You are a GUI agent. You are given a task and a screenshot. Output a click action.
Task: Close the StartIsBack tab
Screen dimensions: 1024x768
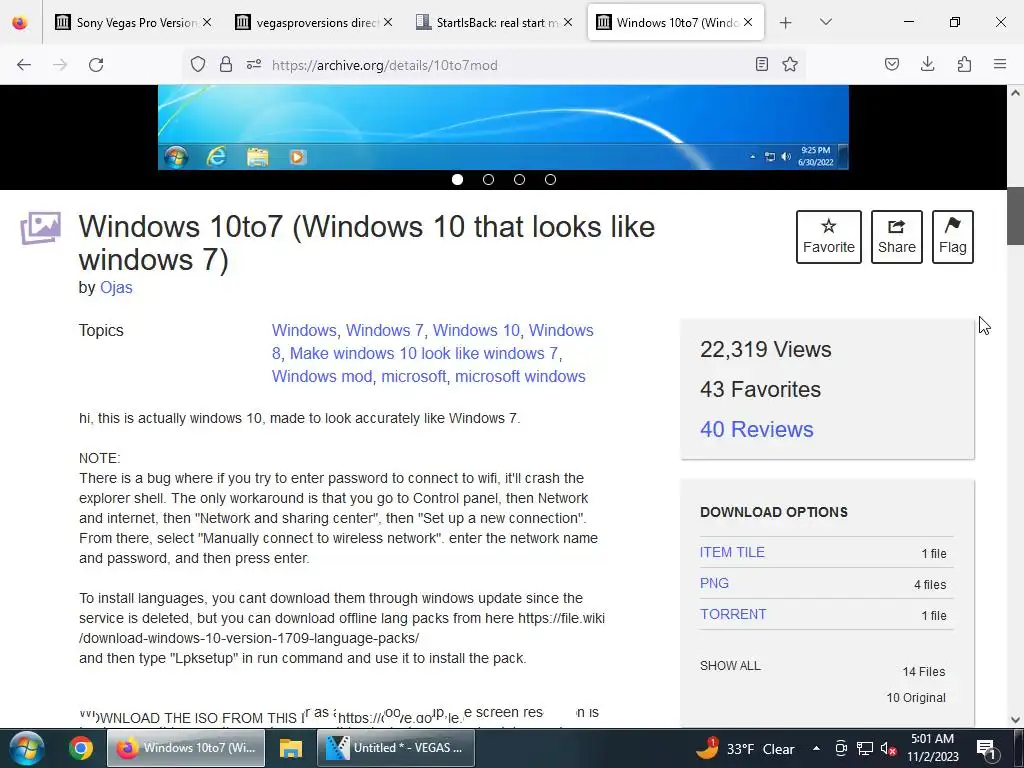click(x=568, y=23)
